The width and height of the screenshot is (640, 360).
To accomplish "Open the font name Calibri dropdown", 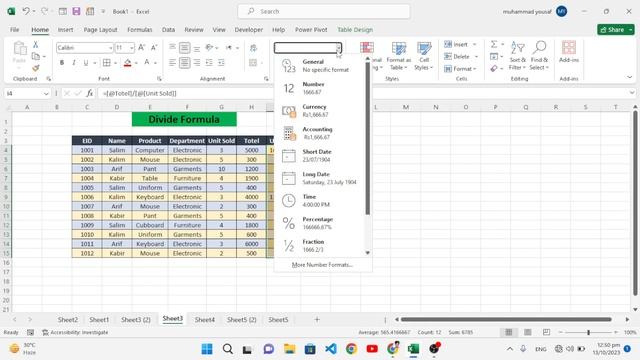I will point(110,48).
